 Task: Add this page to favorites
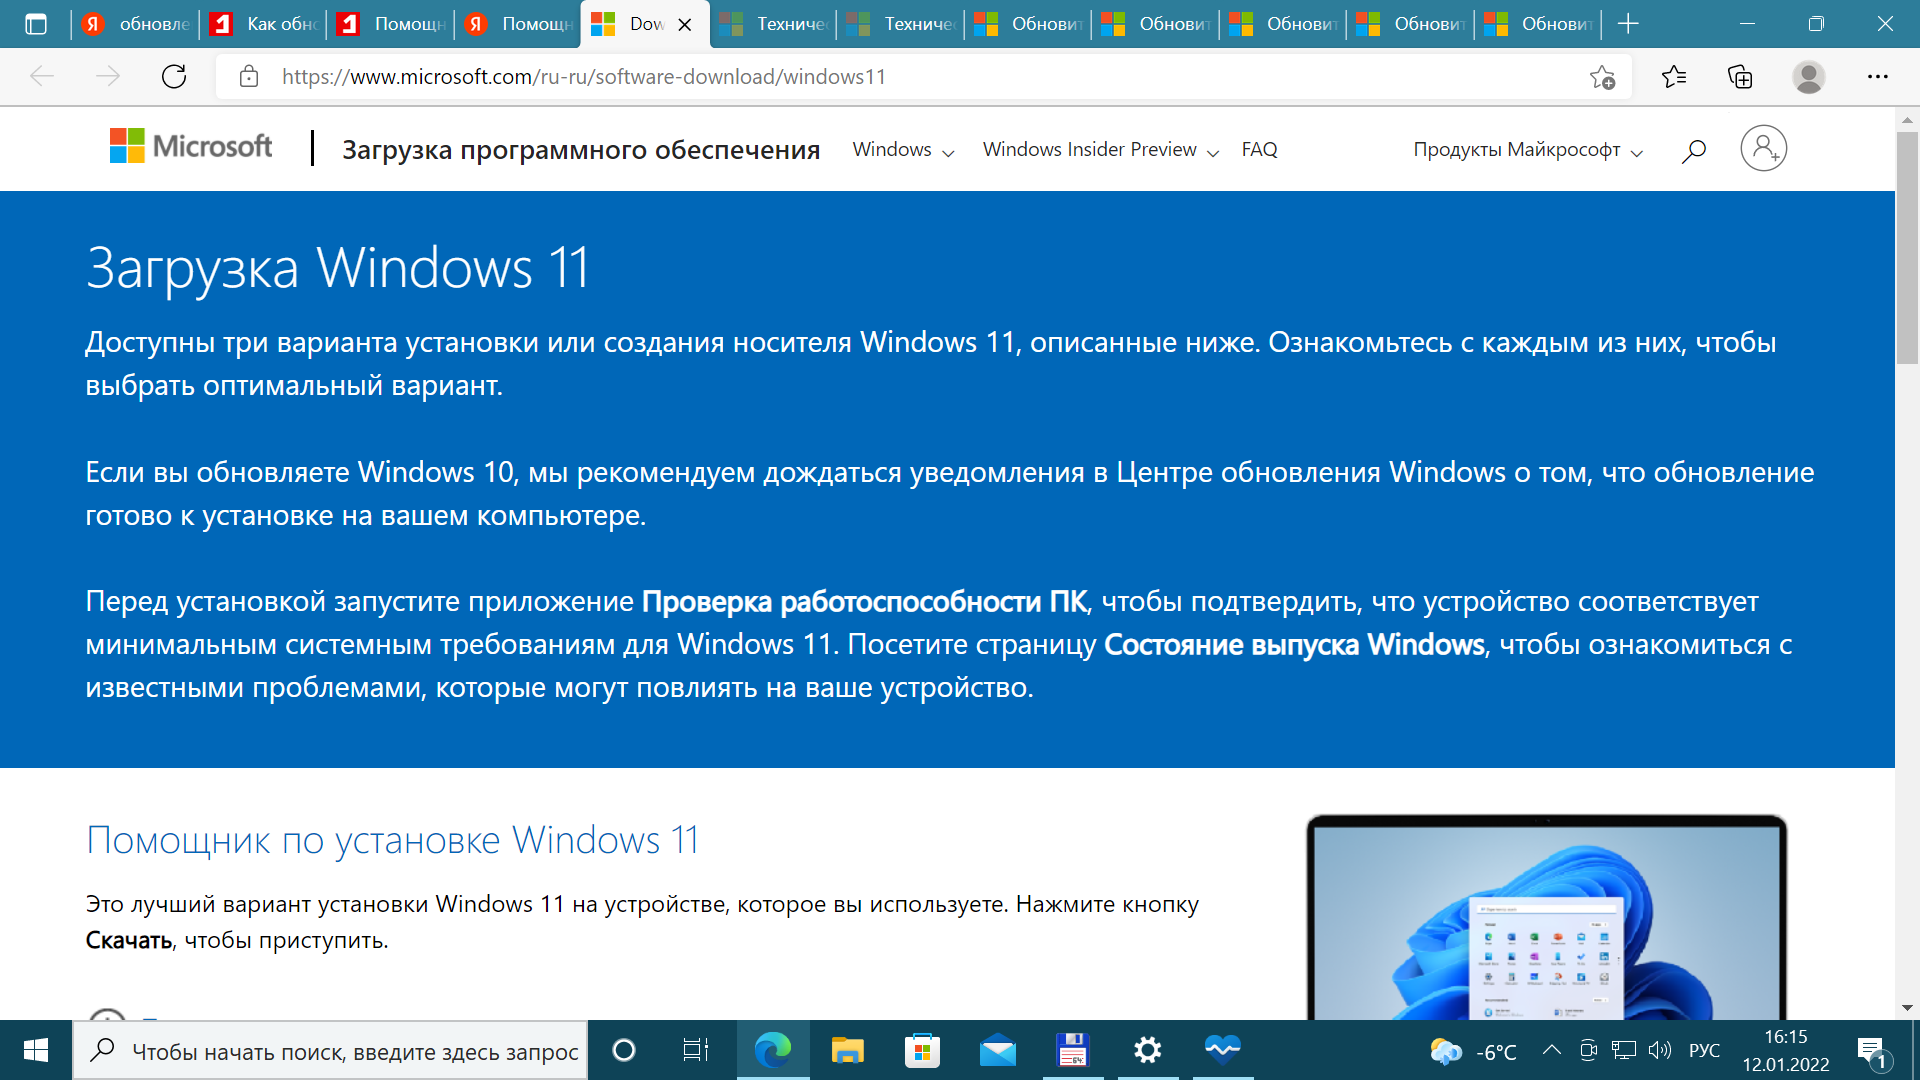pyautogui.click(x=1602, y=77)
